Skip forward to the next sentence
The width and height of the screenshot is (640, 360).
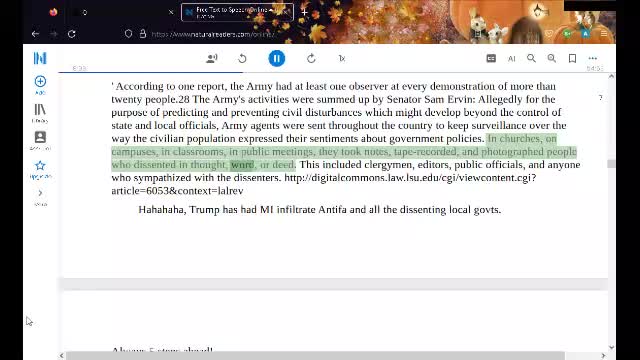pos(311,58)
